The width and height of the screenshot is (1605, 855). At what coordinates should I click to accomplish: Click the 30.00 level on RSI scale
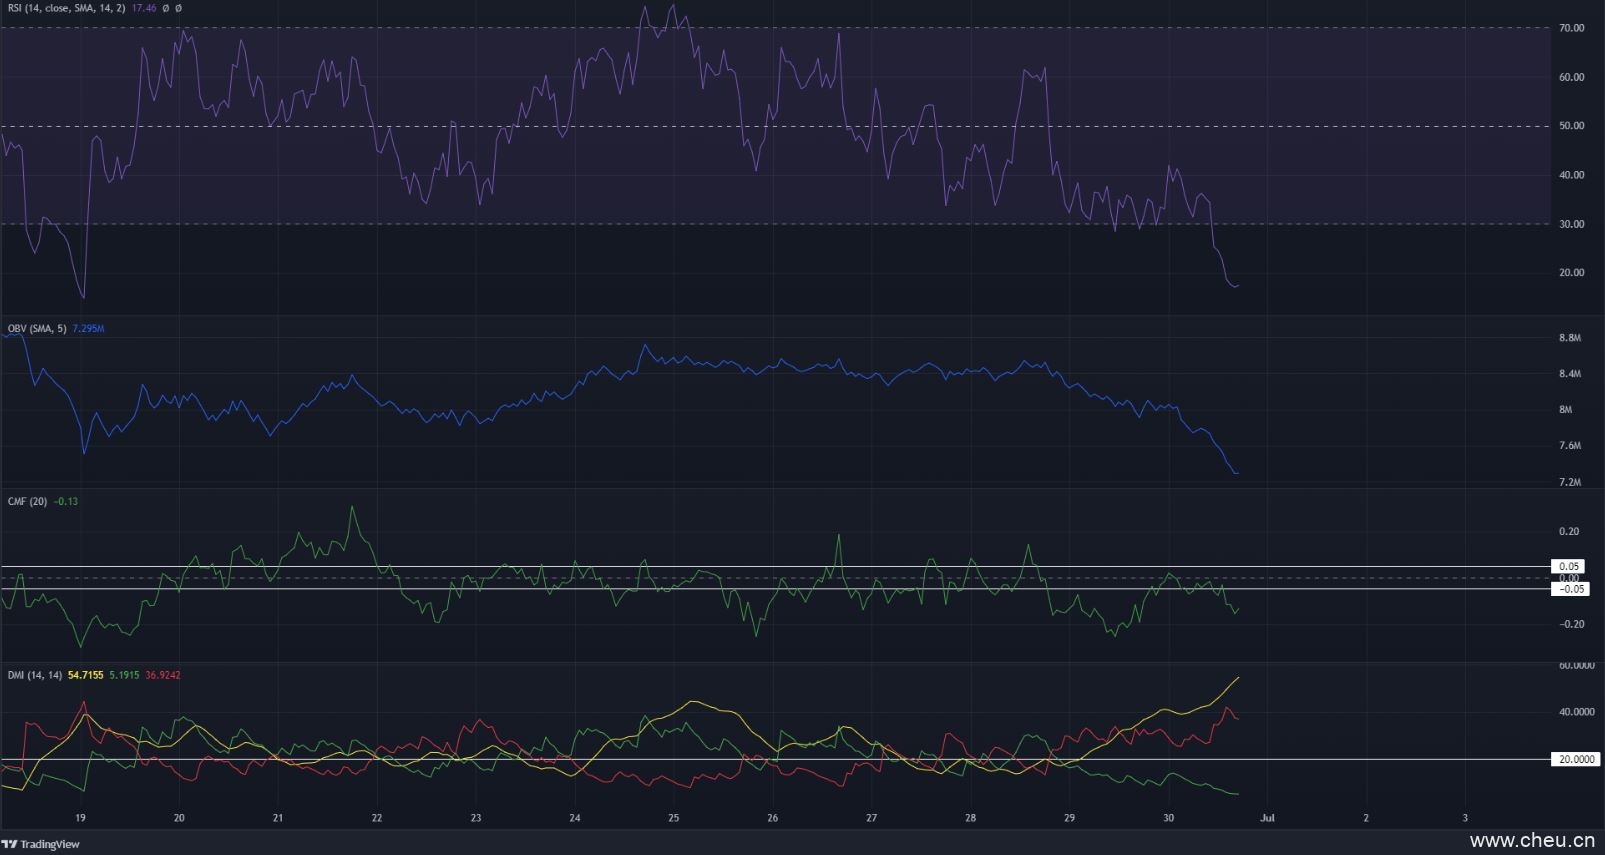(1571, 224)
